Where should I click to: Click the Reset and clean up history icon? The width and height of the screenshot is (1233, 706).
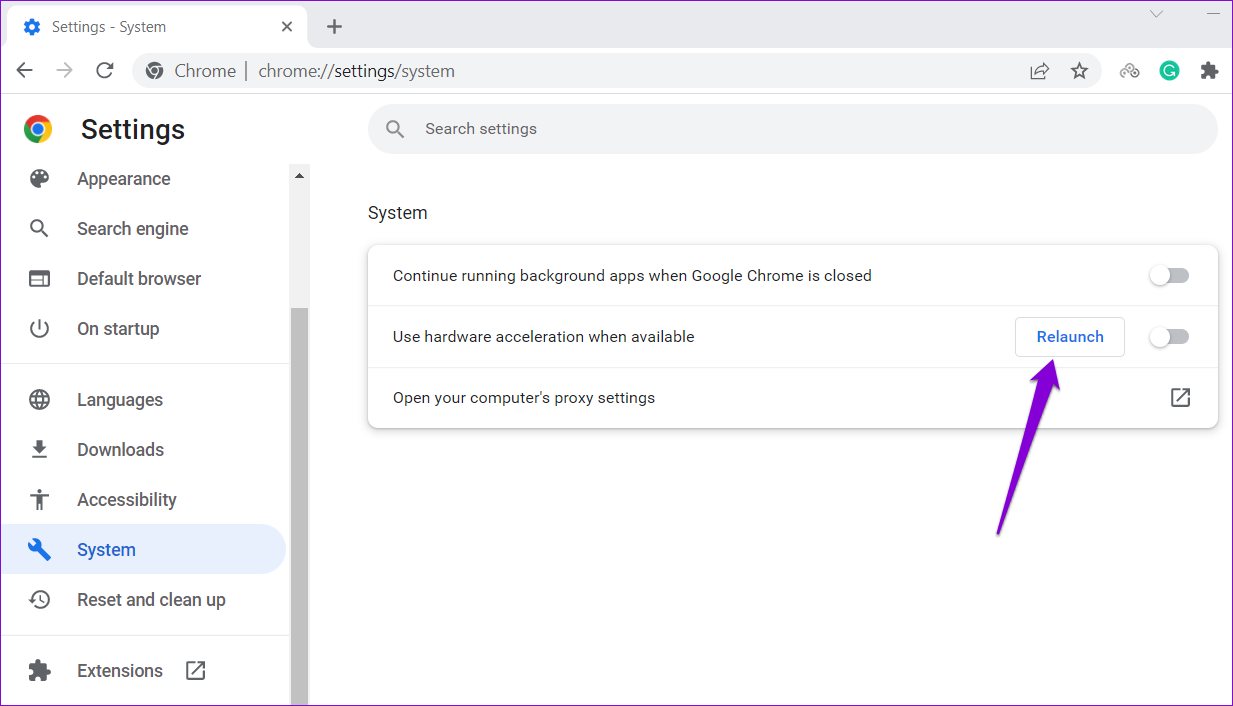point(39,600)
